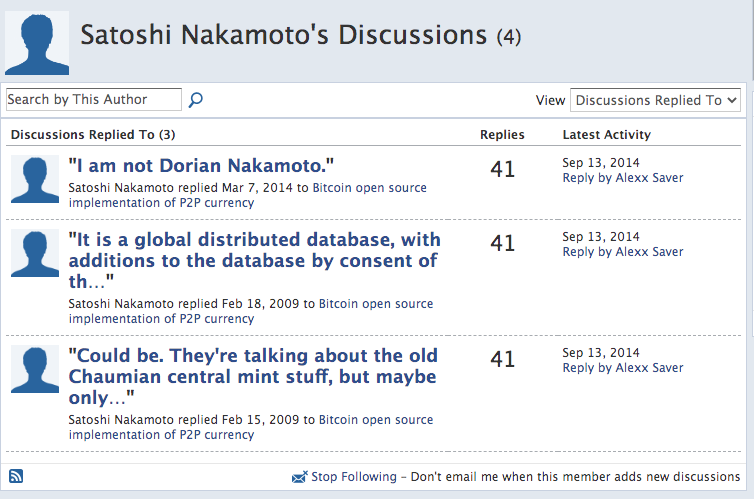Open Bitcoin open source link under Feb 18, 2009 reply
Image resolution: width=754 pixels, height=499 pixels.
pos(376,304)
